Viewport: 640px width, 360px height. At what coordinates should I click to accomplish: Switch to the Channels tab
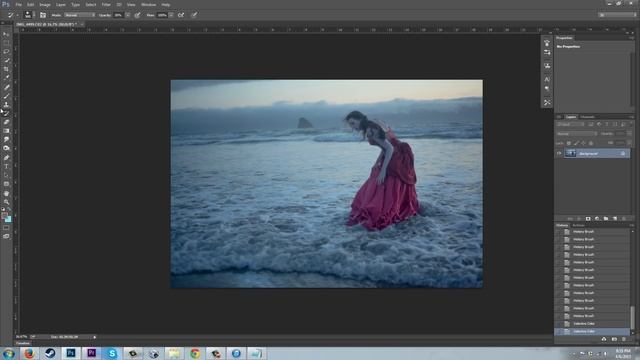pos(587,117)
